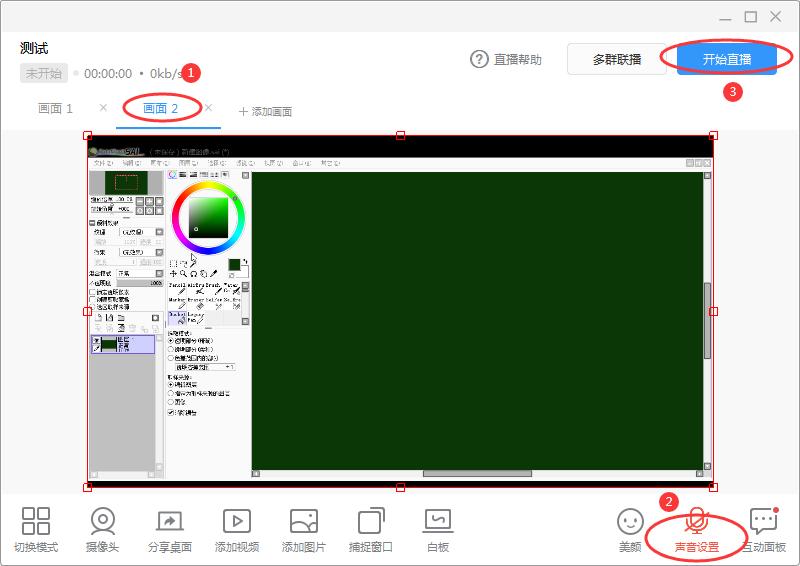Show the 互动面板 interaction panel
800x566 pixels.
(x=764, y=529)
